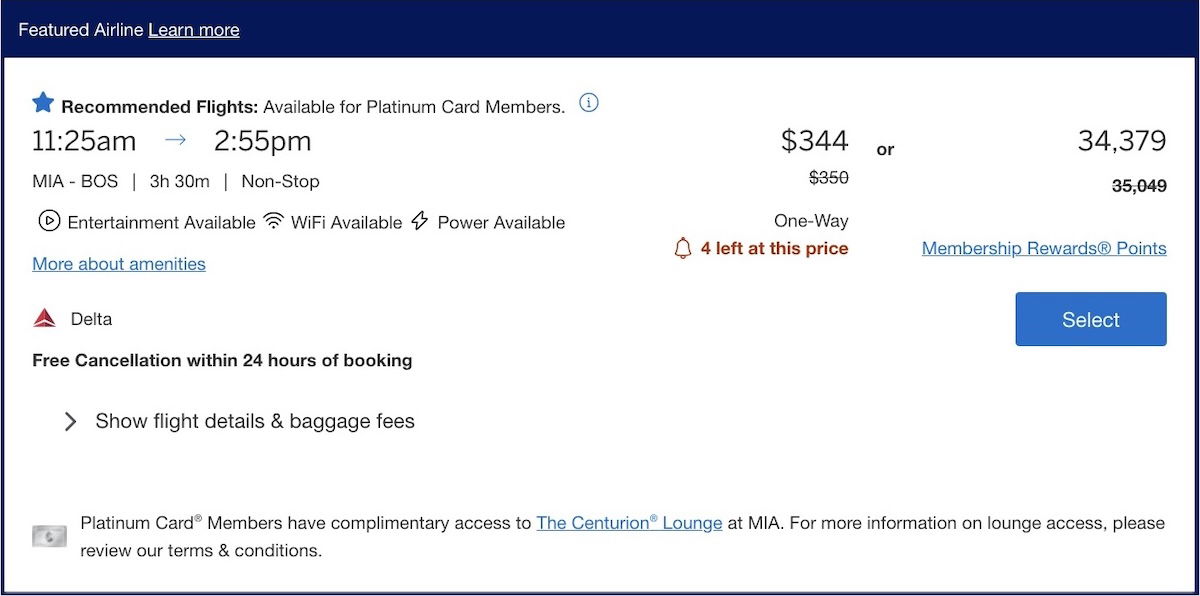The width and height of the screenshot is (1200, 596).
Task: Click the Delta airline logo
Action: click(44, 319)
